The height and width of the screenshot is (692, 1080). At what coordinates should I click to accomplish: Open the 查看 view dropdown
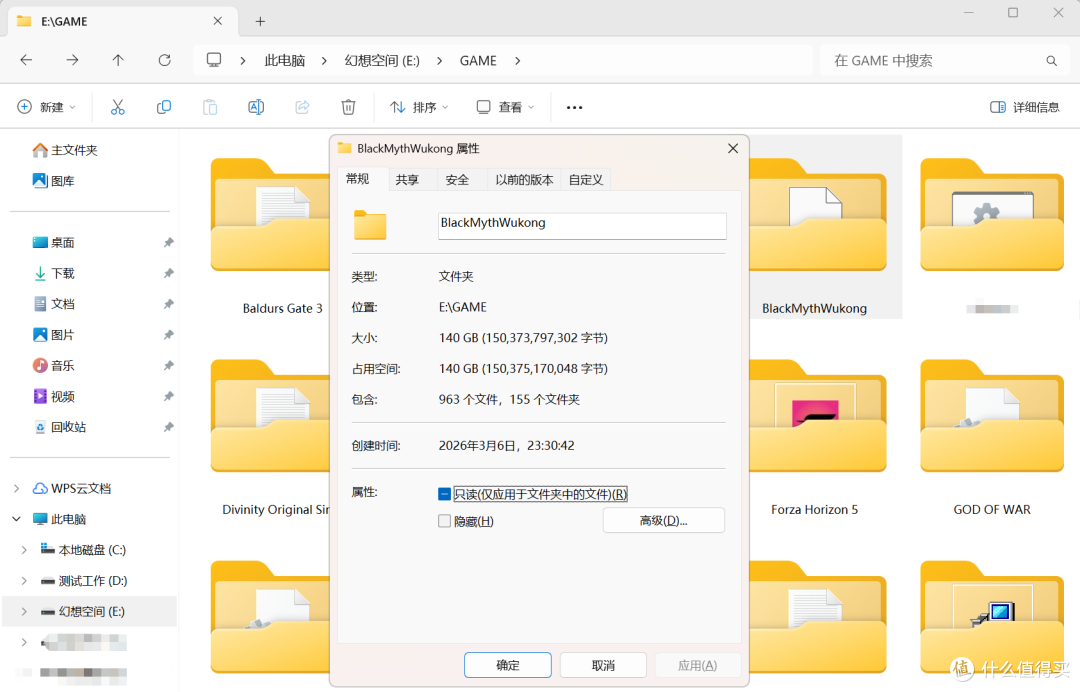pos(506,107)
